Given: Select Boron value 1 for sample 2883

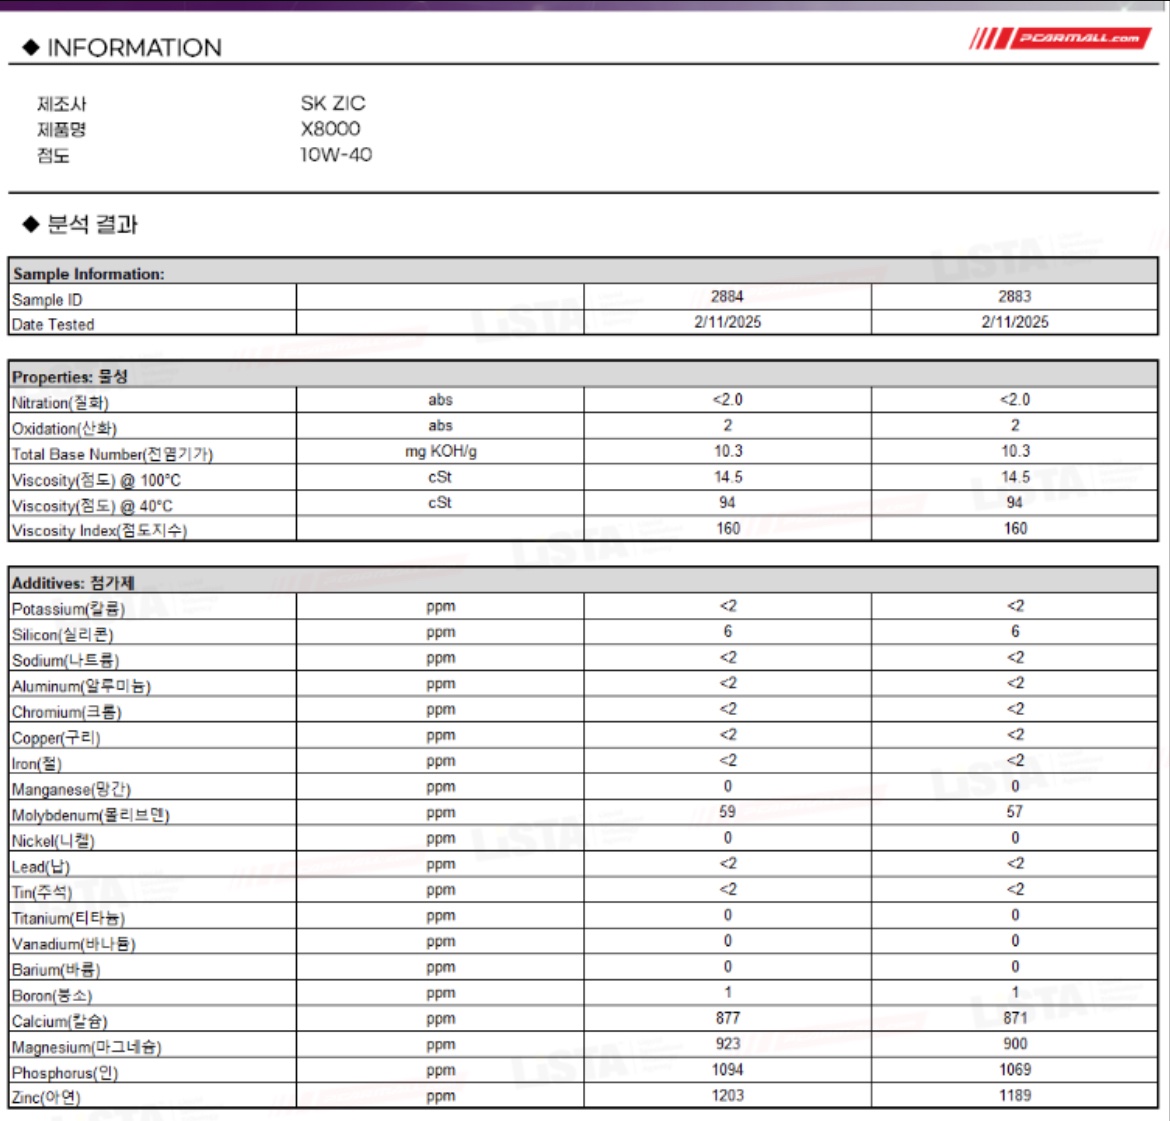Looking at the screenshot, I should pyautogui.click(x=1015, y=992).
